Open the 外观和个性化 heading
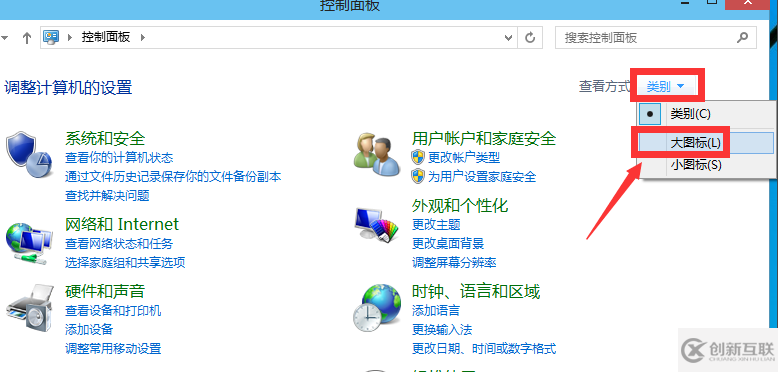The width and height of the screenshot is (778, 372). 460,205
